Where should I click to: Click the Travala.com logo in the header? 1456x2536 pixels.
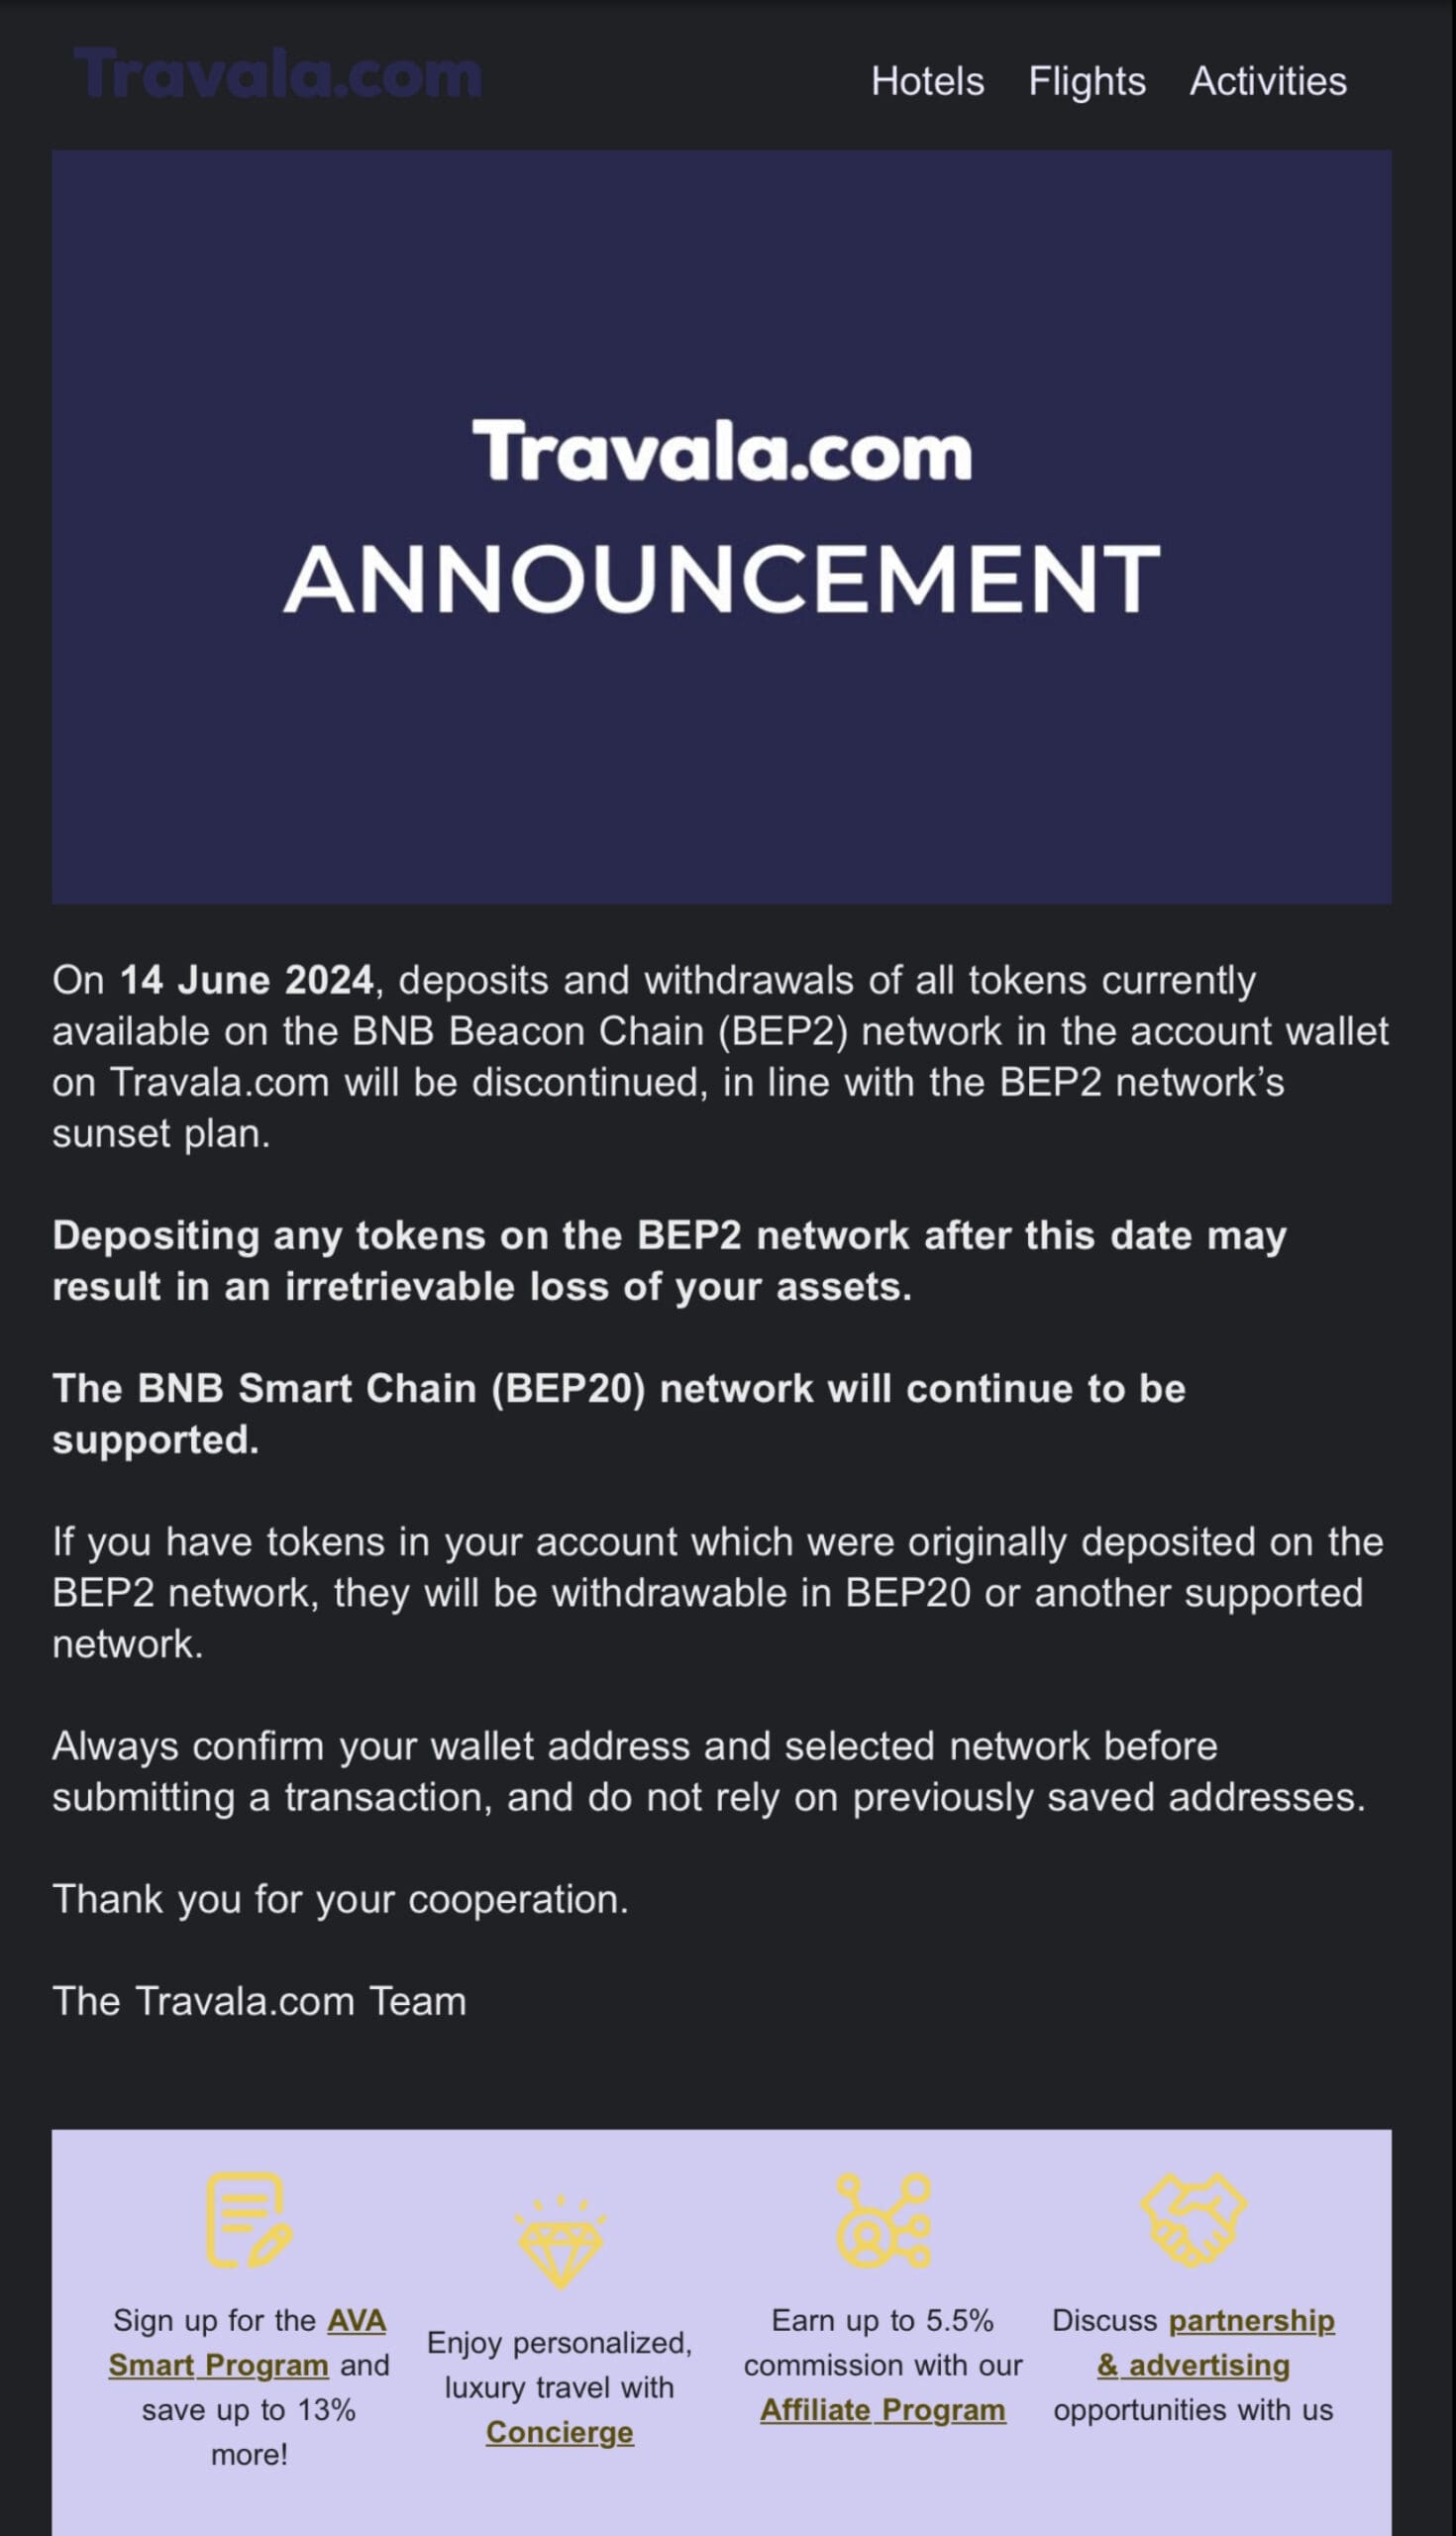tap(278, 75)
